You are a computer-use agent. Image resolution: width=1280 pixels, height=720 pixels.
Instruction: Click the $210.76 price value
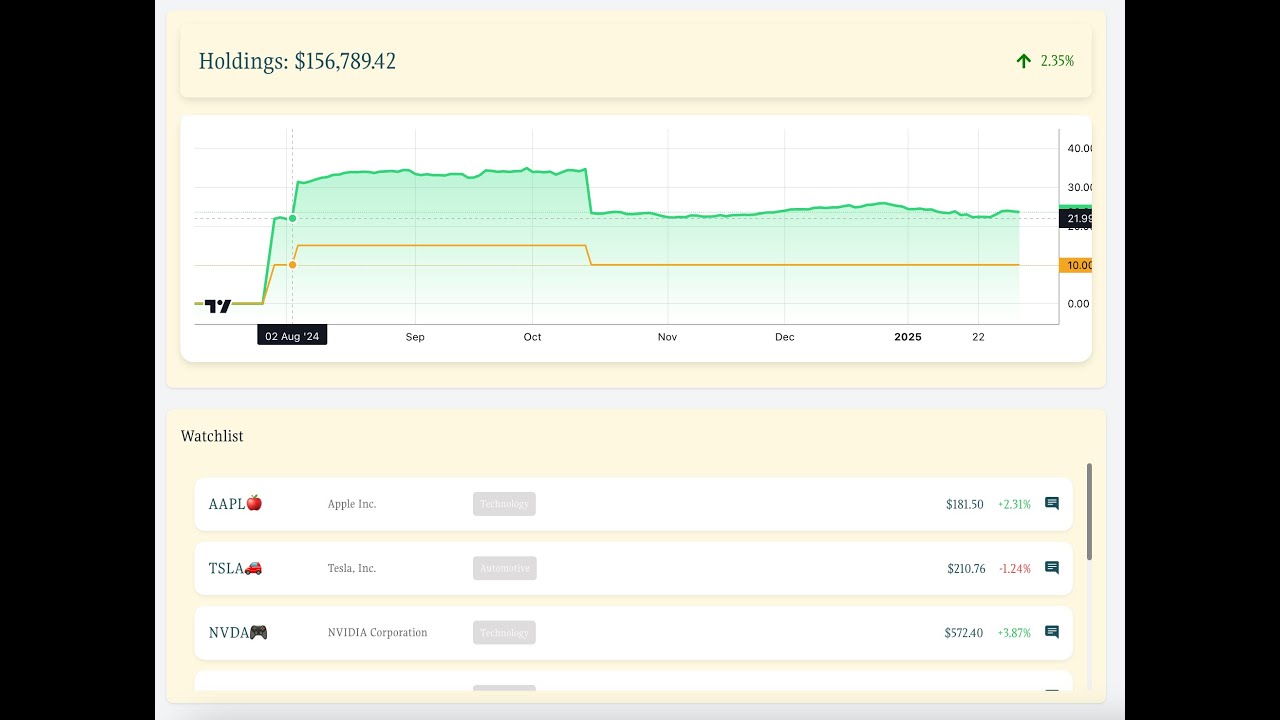tap(966, 568)
